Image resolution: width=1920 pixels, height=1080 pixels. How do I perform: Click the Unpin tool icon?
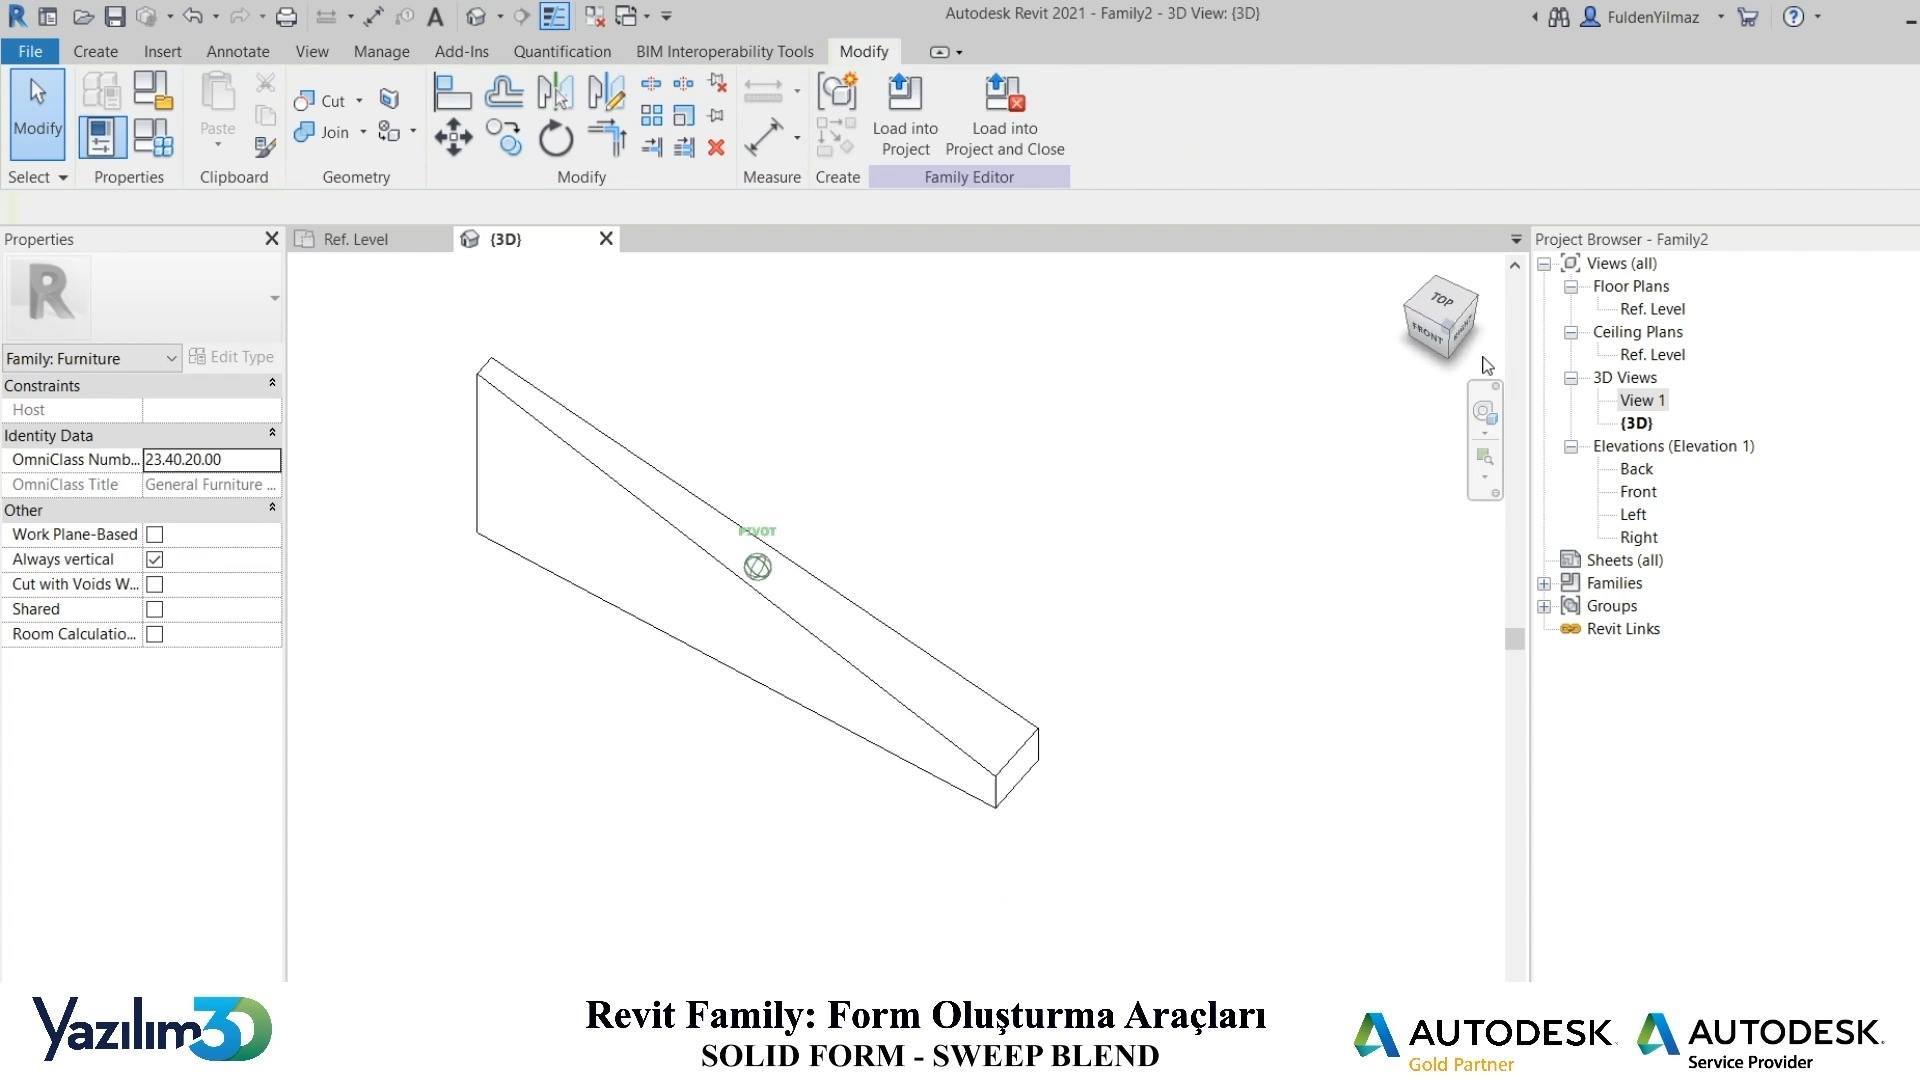pos(716,83)
